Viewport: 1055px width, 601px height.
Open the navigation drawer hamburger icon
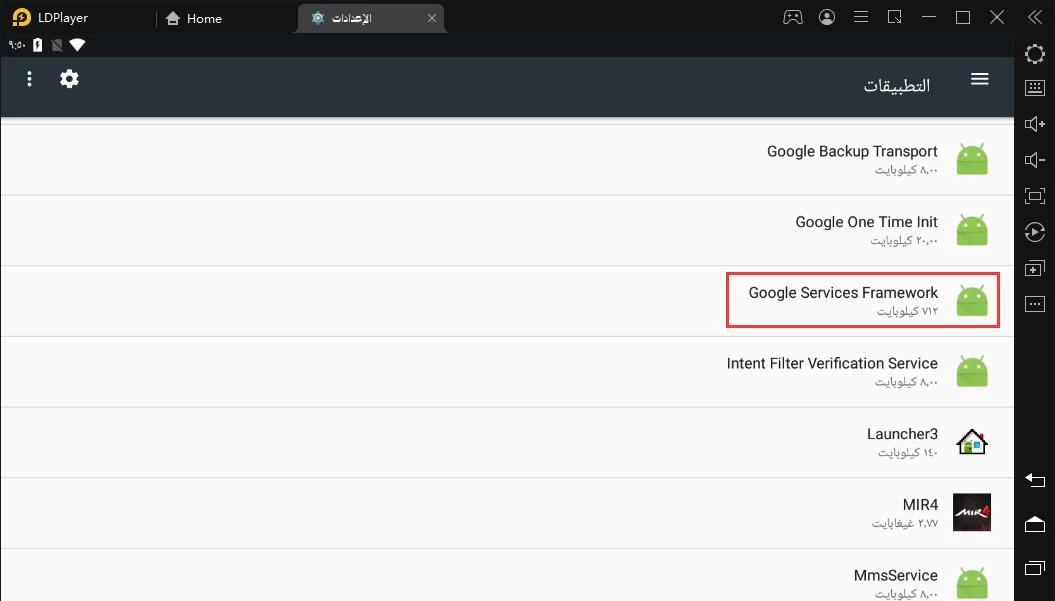pyautogui.click(x=980, y=79)
